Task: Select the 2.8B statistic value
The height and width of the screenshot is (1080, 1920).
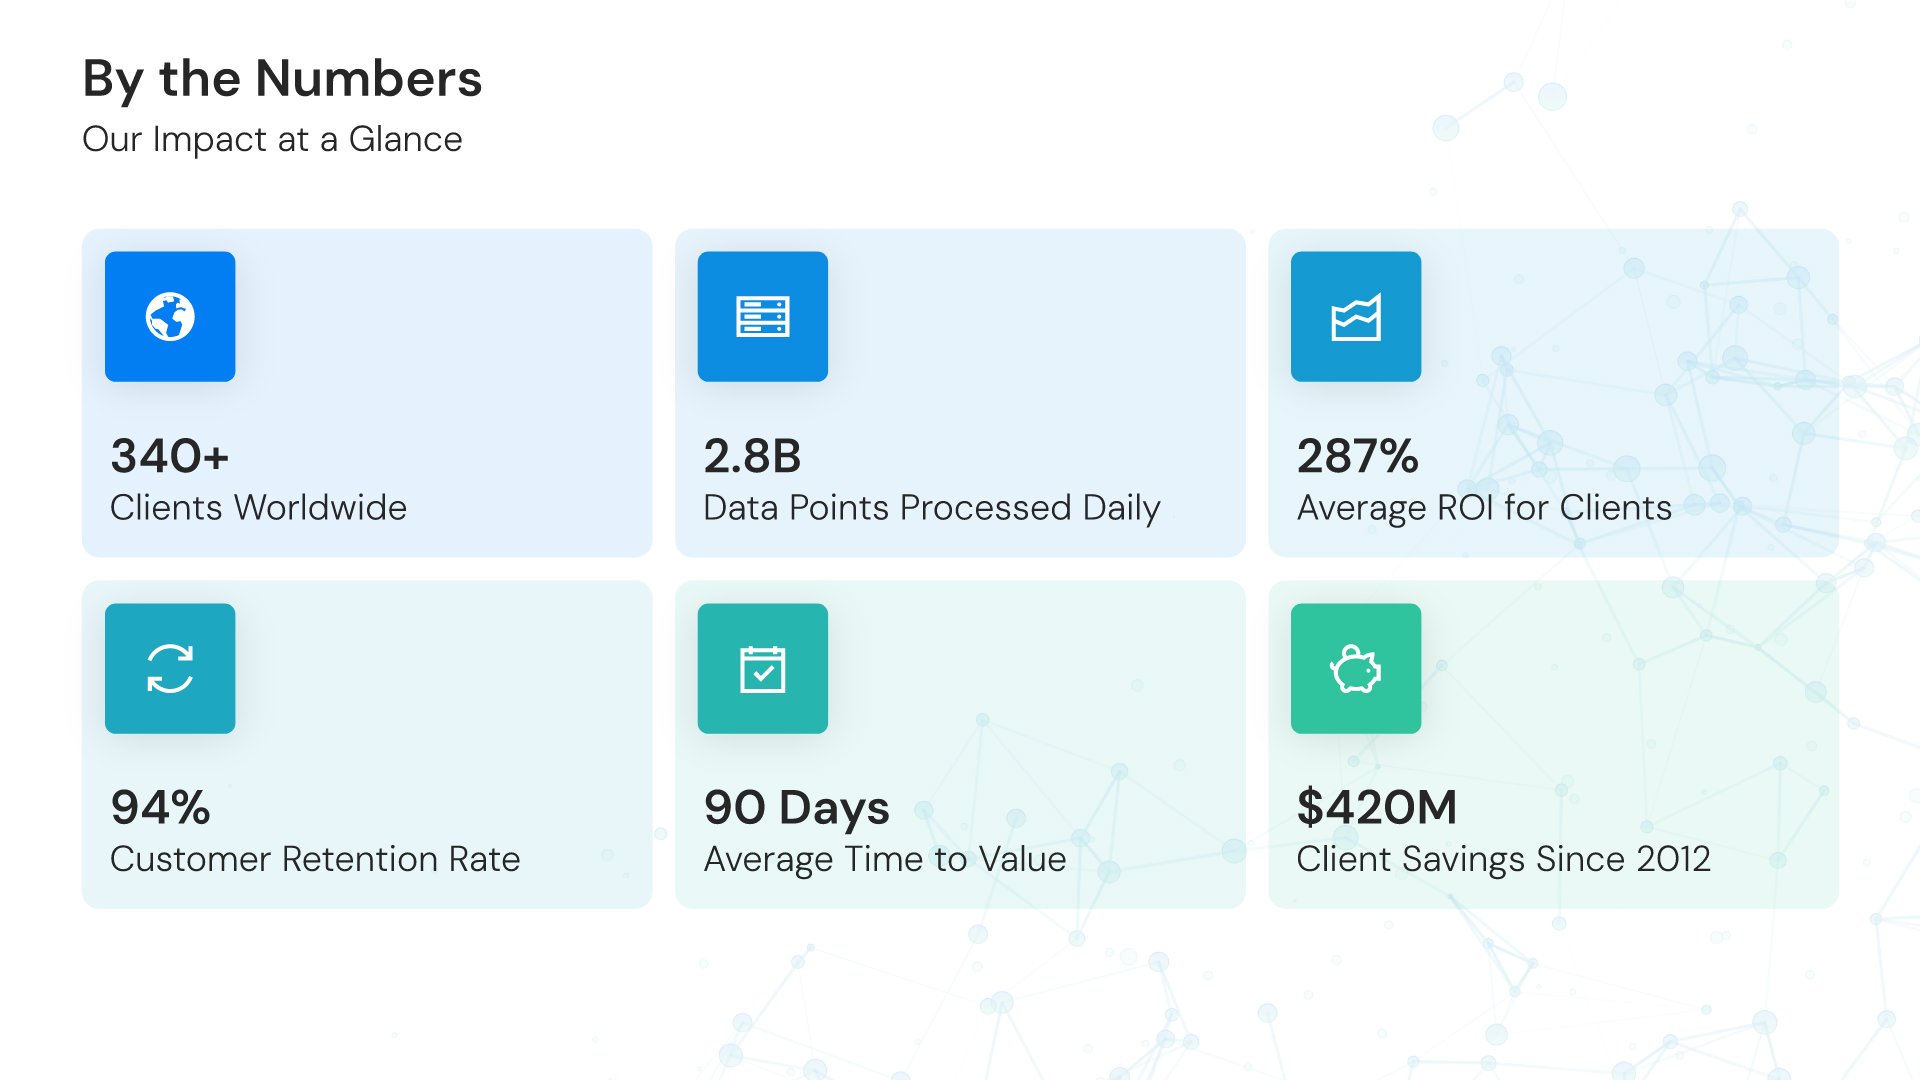Action: tap(752, 456)
